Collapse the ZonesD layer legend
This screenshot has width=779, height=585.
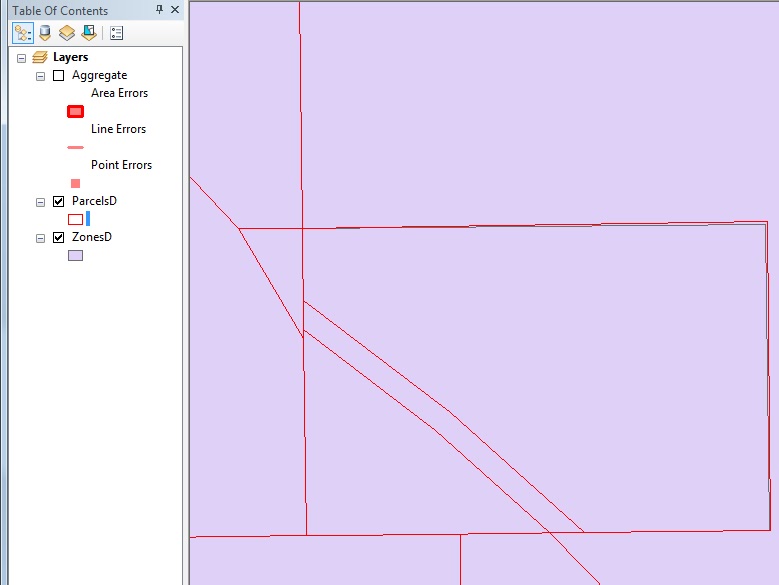(x=40, y=238)
